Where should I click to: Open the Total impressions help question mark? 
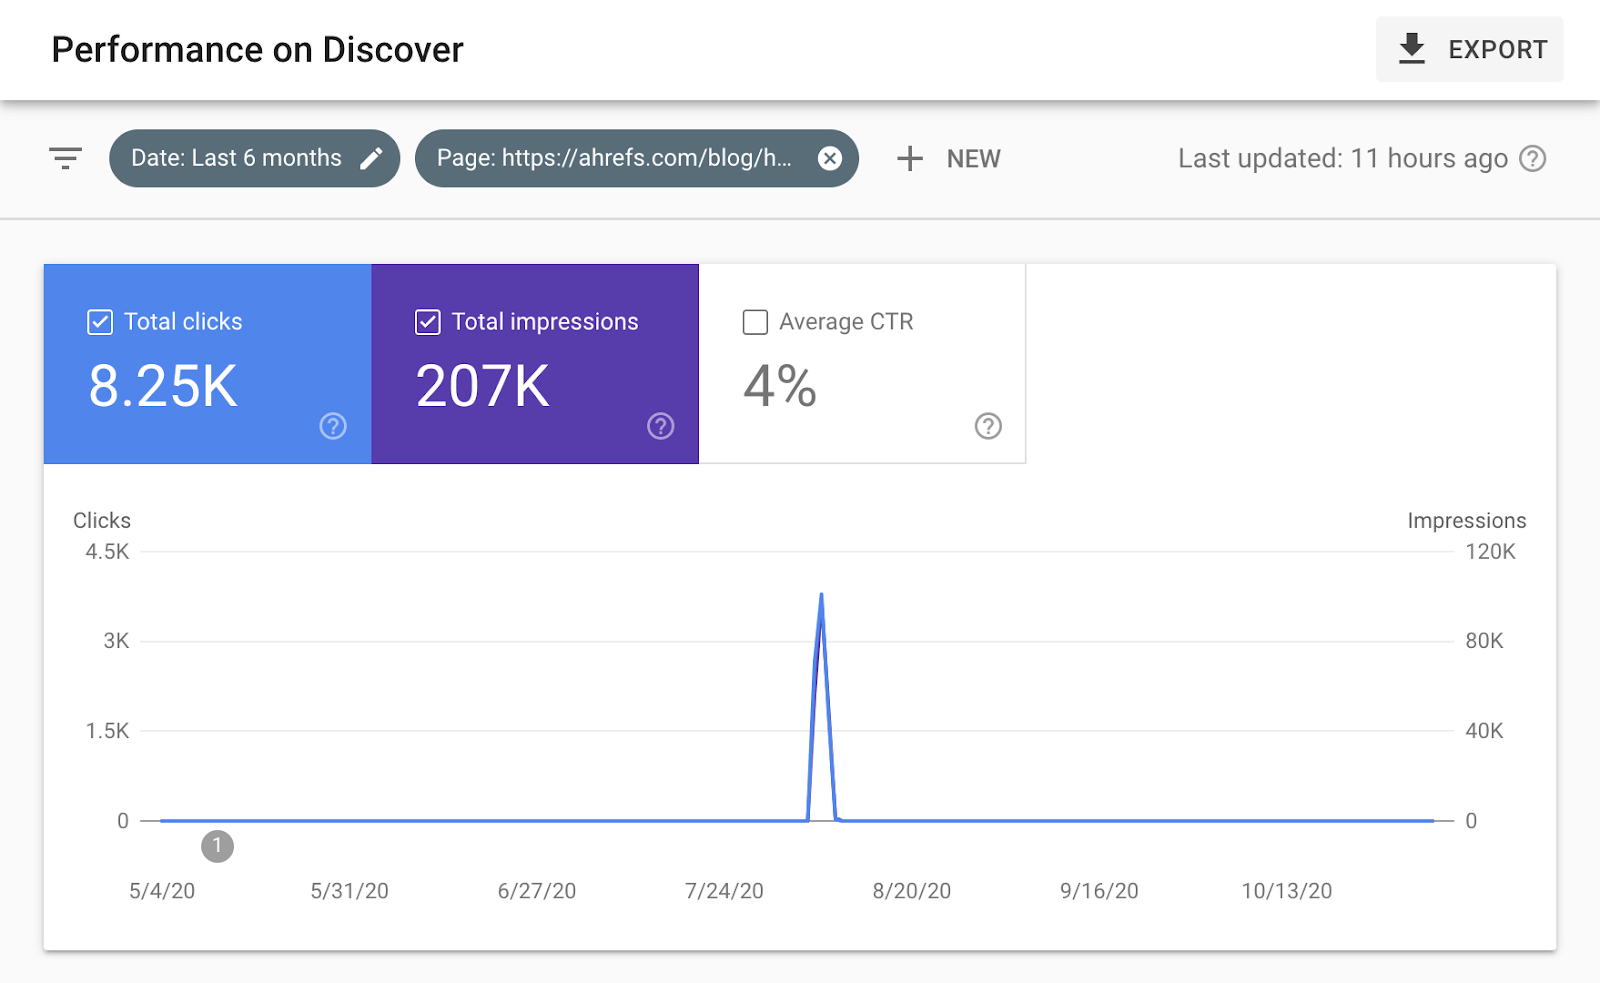(660, 426)
